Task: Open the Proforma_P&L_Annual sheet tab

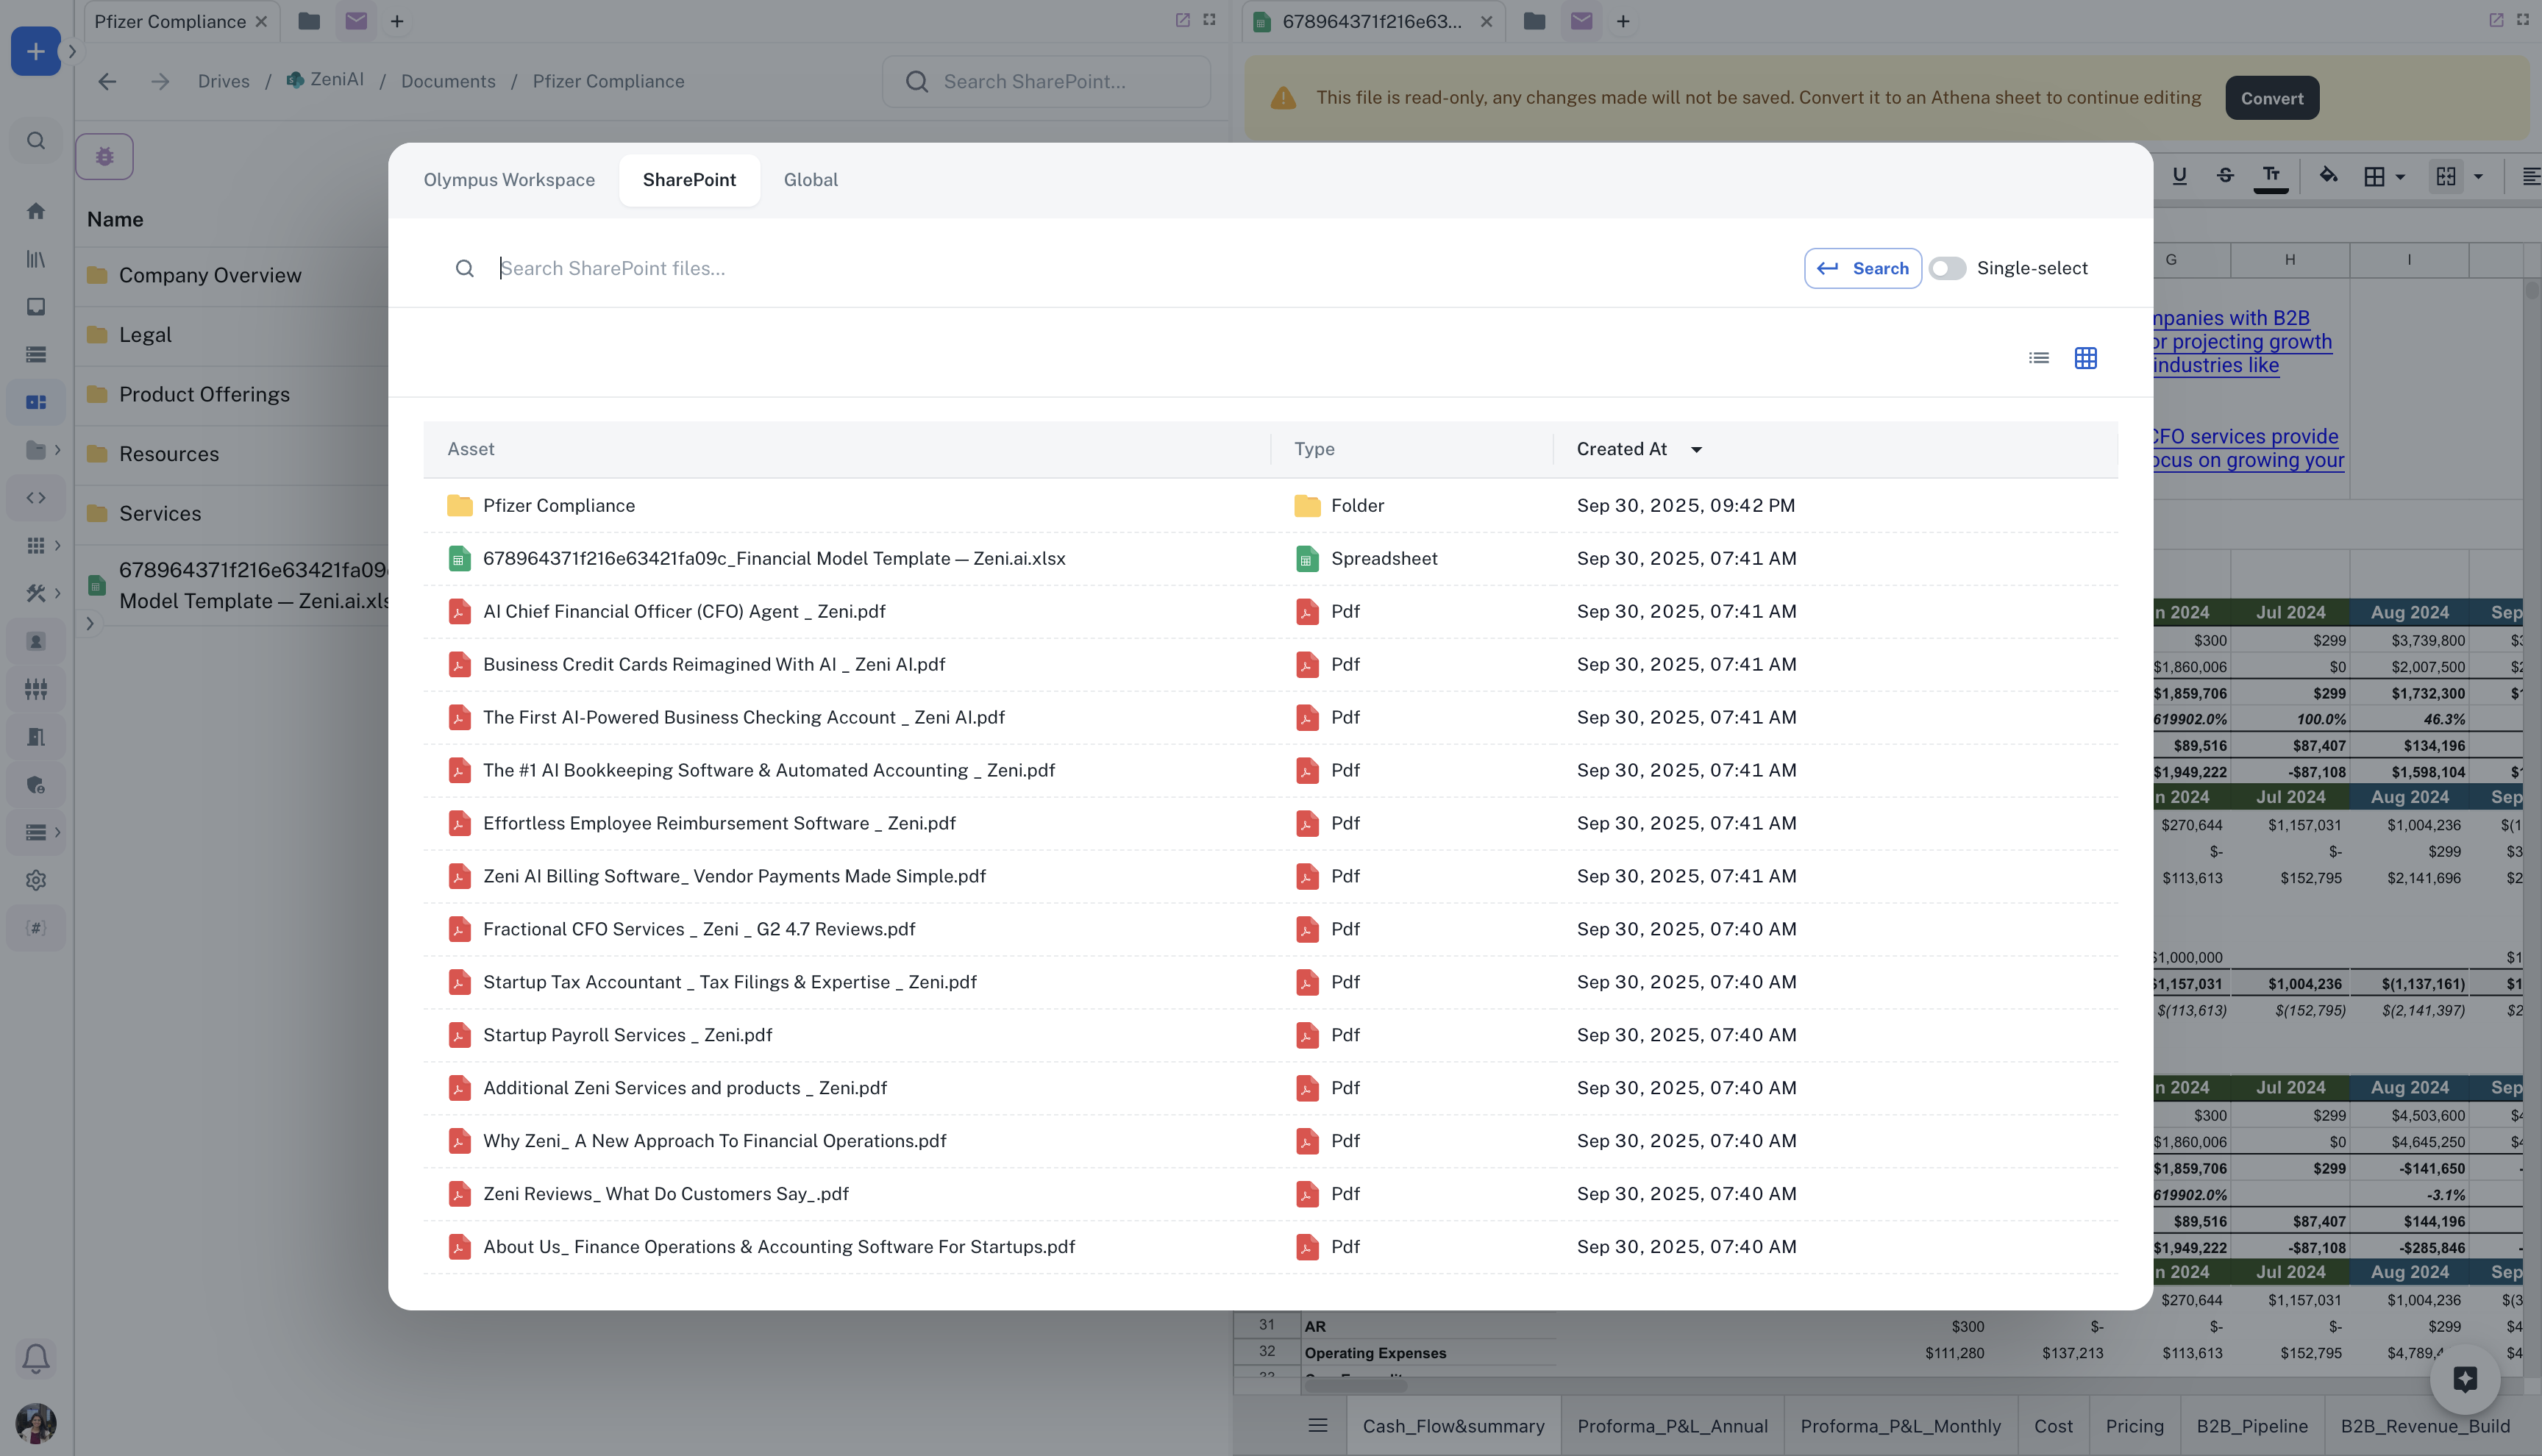Action: 1672,1426
